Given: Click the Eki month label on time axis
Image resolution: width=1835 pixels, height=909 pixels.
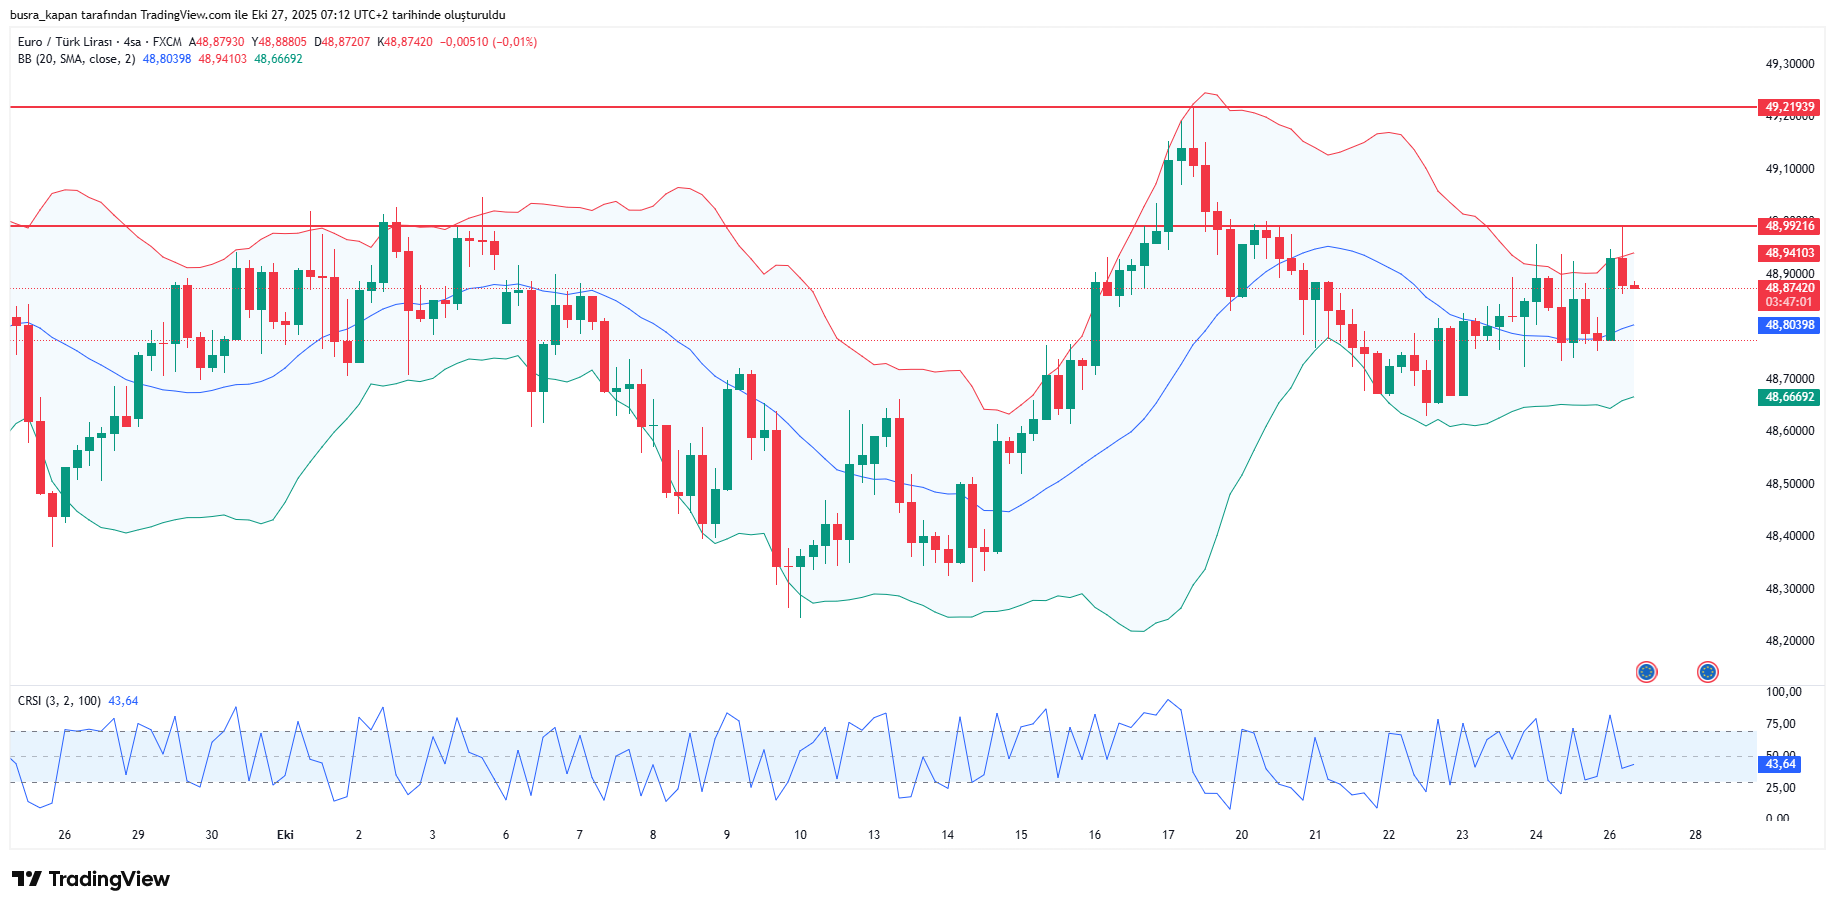Looking at the screenshot, I should pos(285,835).
